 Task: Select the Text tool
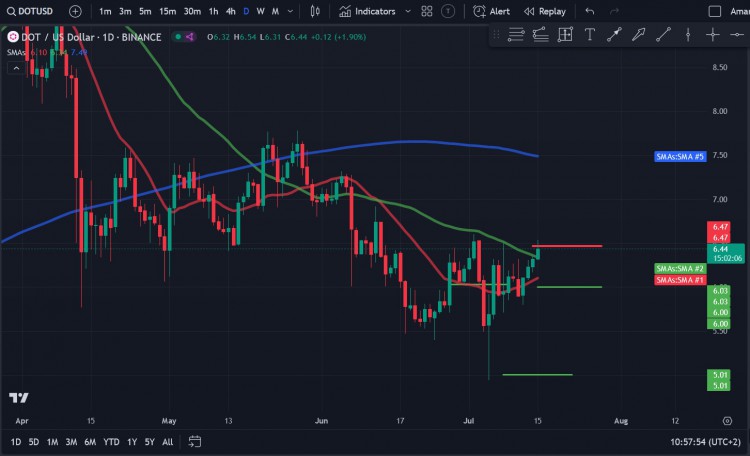click(590, 34)
